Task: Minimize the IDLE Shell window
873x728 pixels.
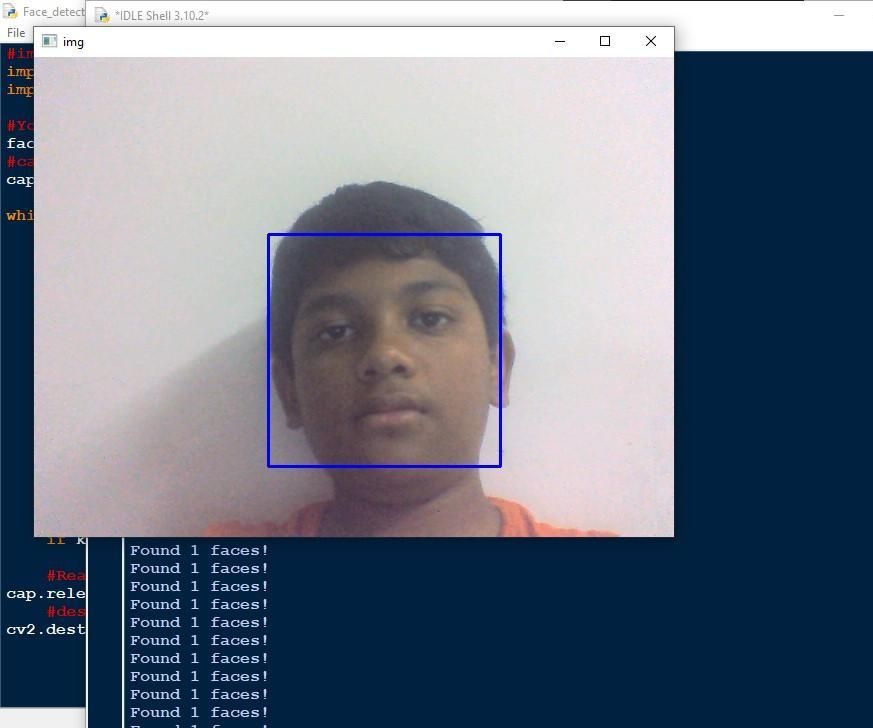Action: (838, 15)
